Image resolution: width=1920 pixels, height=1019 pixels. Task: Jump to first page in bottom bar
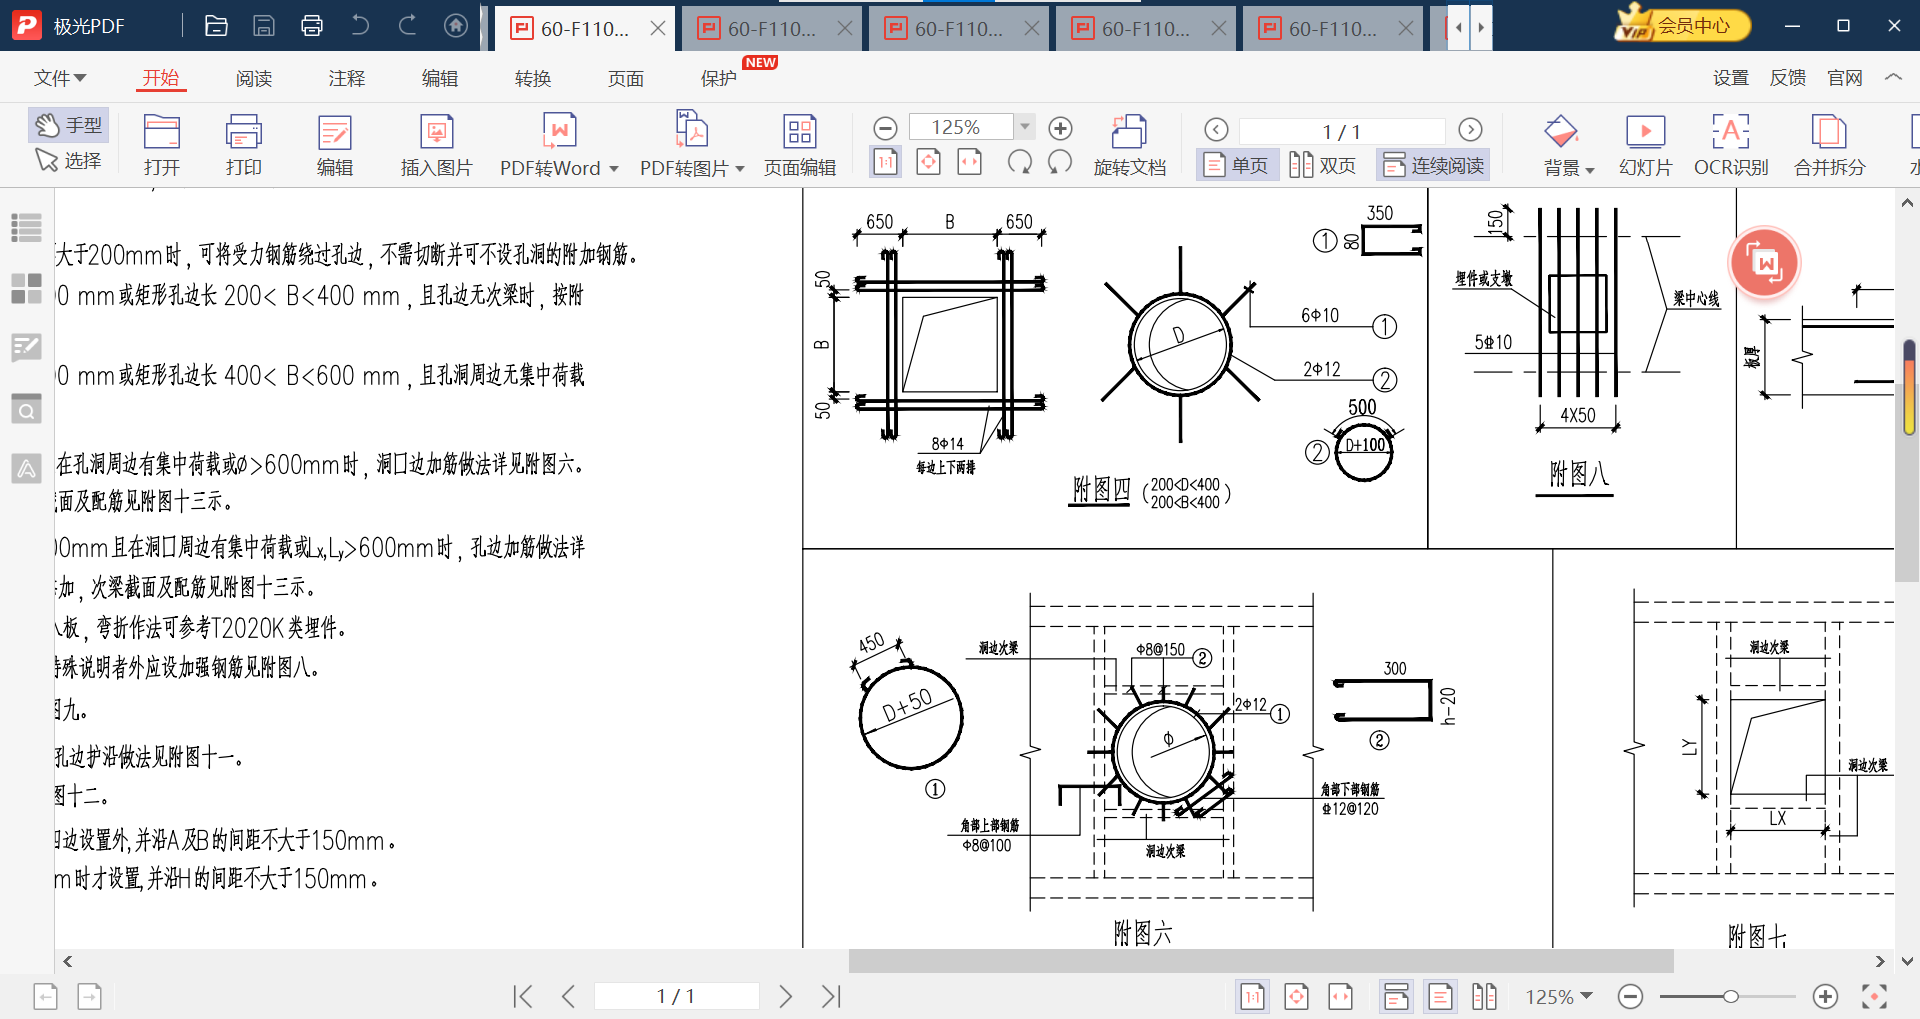(x=523, y=996)
